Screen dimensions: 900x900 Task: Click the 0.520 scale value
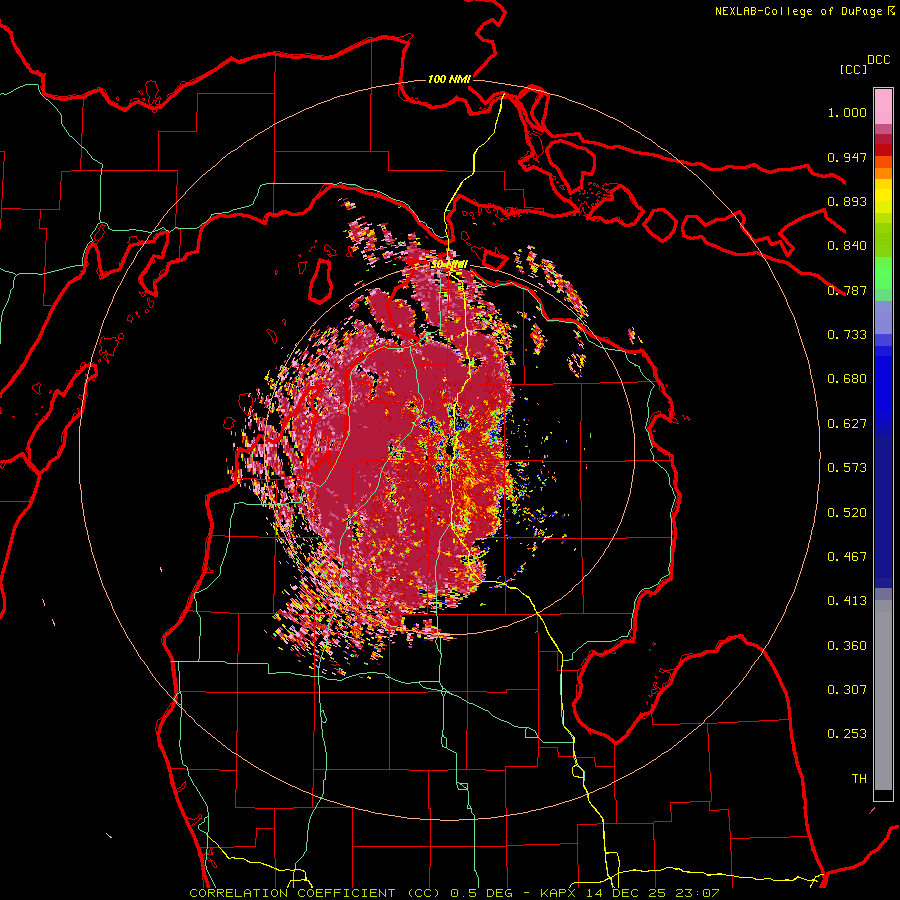[847, 513]
